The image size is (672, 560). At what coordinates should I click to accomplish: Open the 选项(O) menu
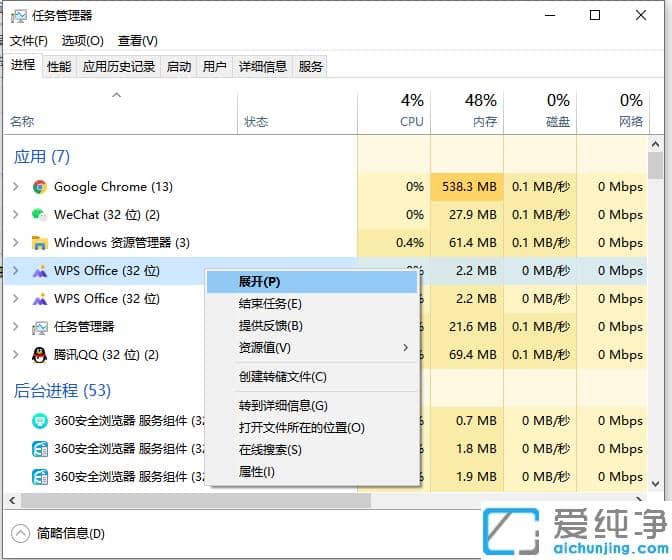pos(82,41)
